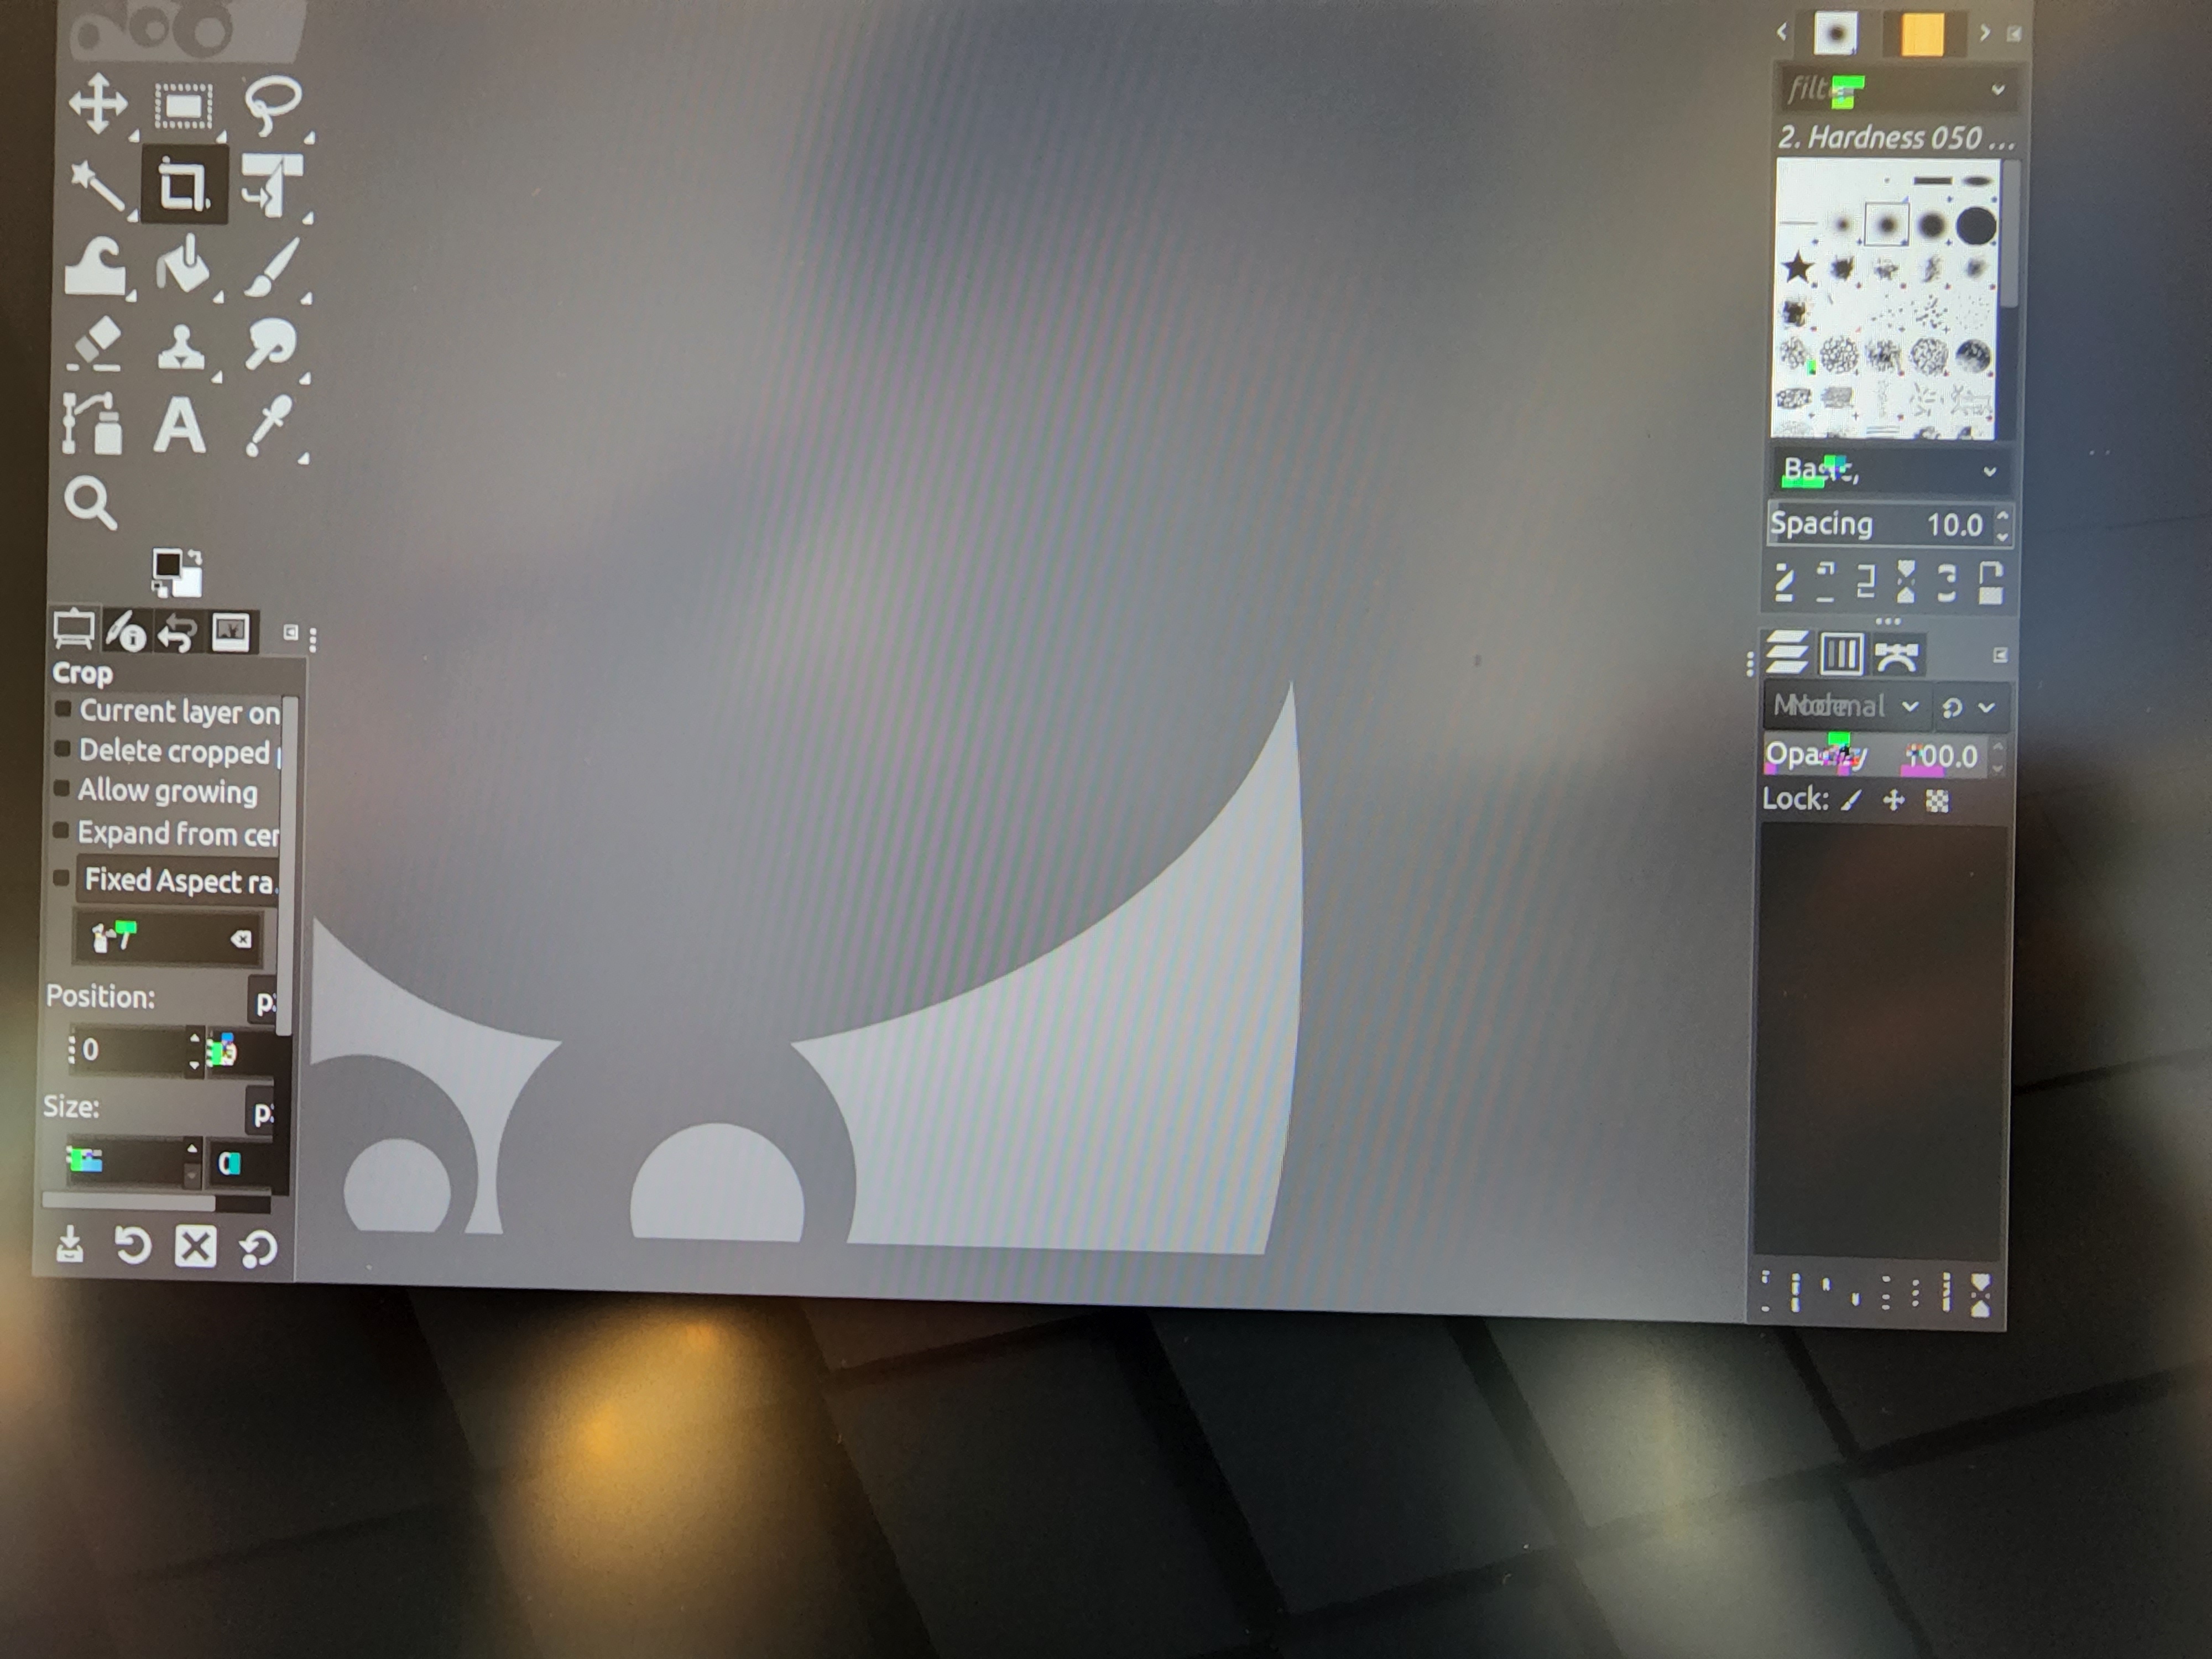Select the Text tool
Screen dimensions: 2212x1659
(180, 425)
